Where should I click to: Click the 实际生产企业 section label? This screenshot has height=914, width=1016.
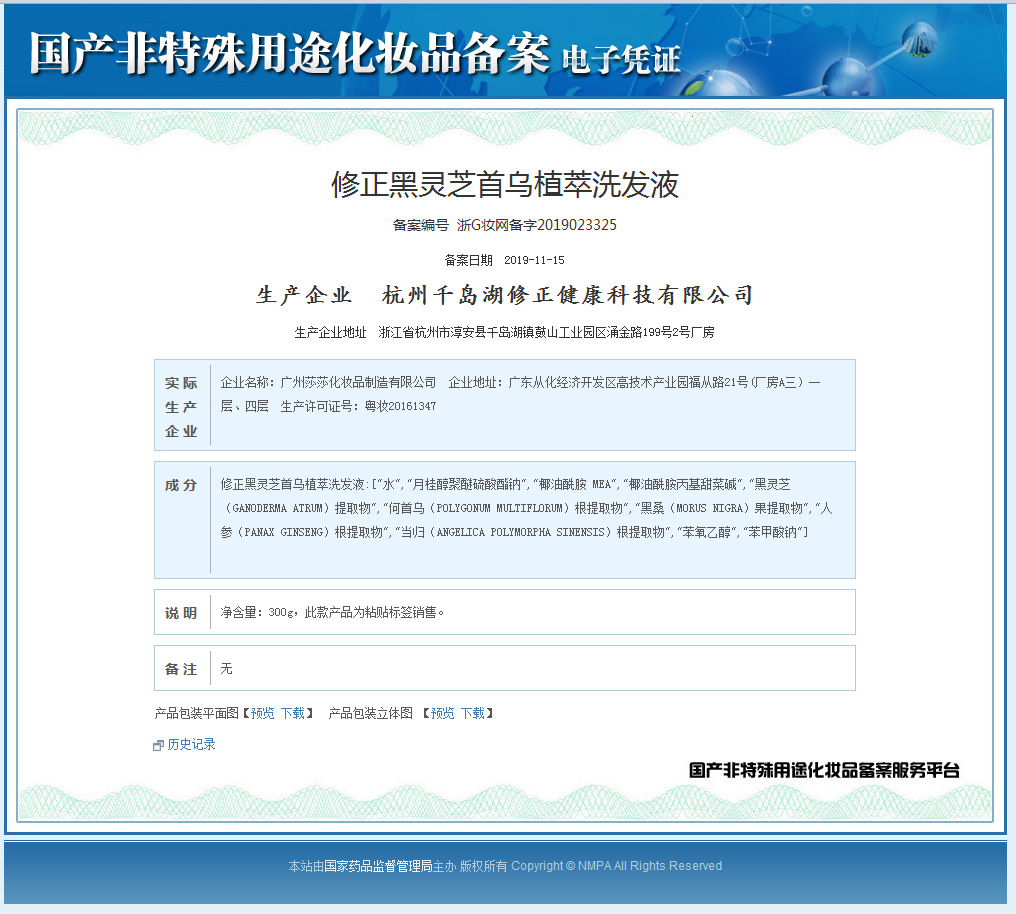tap(181, 407)
